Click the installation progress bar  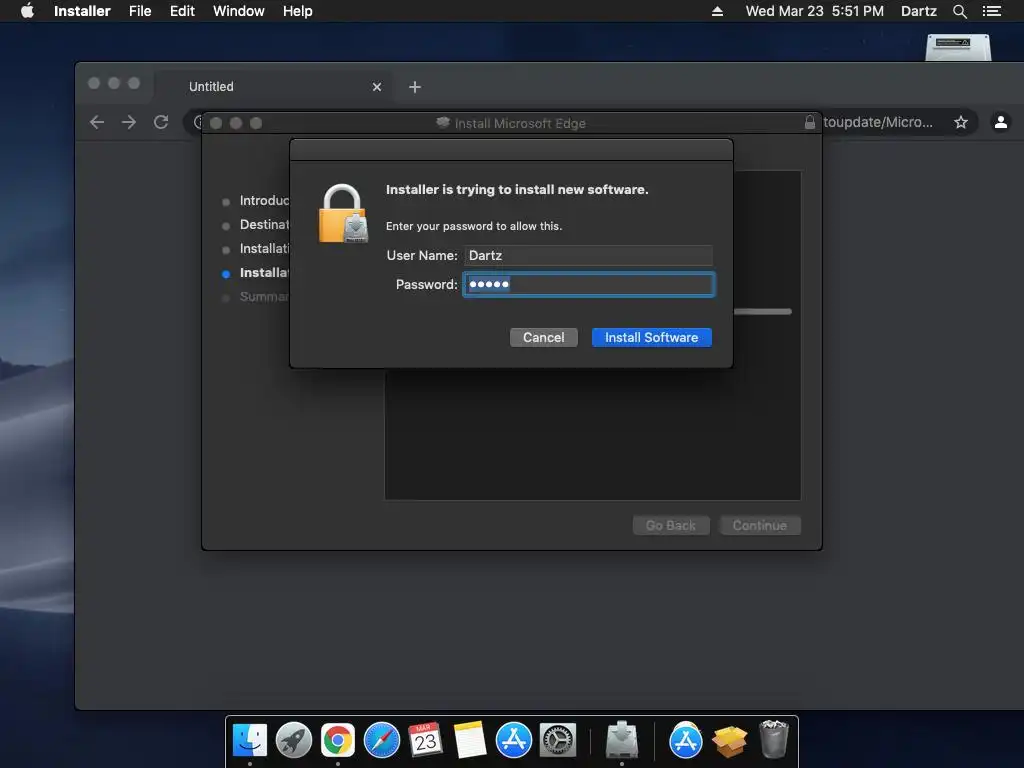pos(762,312)
